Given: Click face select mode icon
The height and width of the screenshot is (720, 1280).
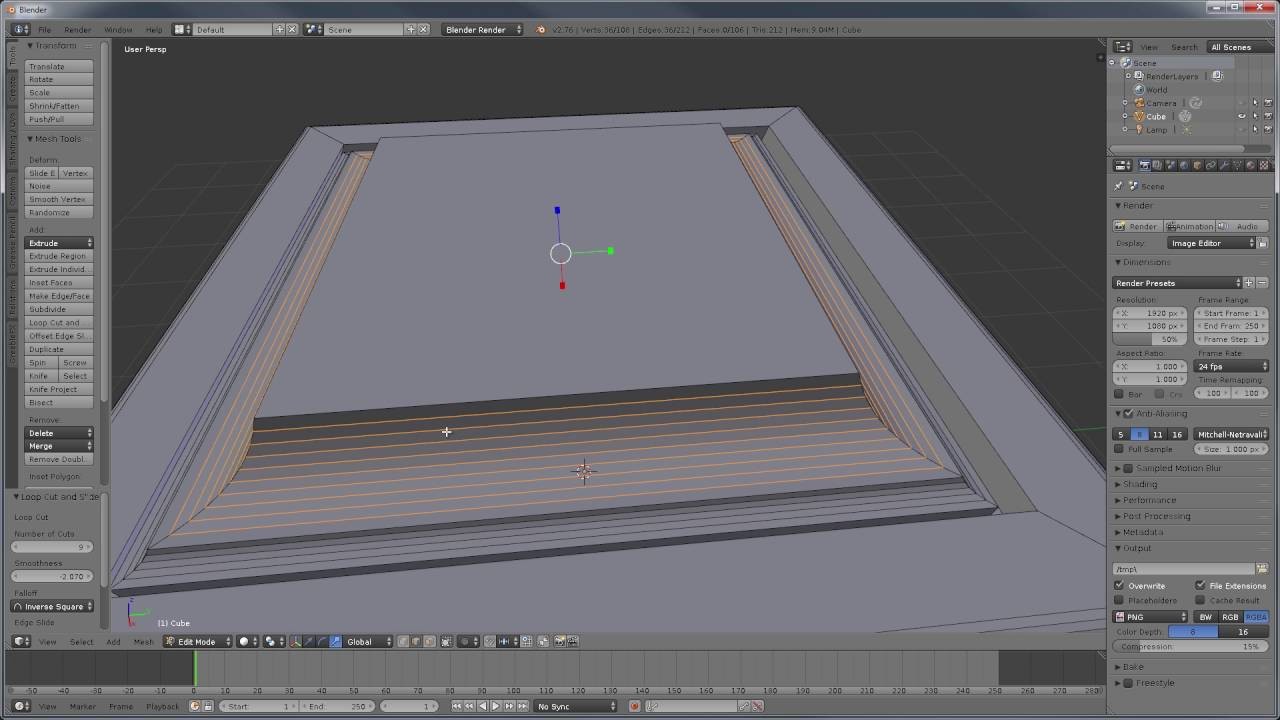Looking at the screenshot, I should click(428, 641).
